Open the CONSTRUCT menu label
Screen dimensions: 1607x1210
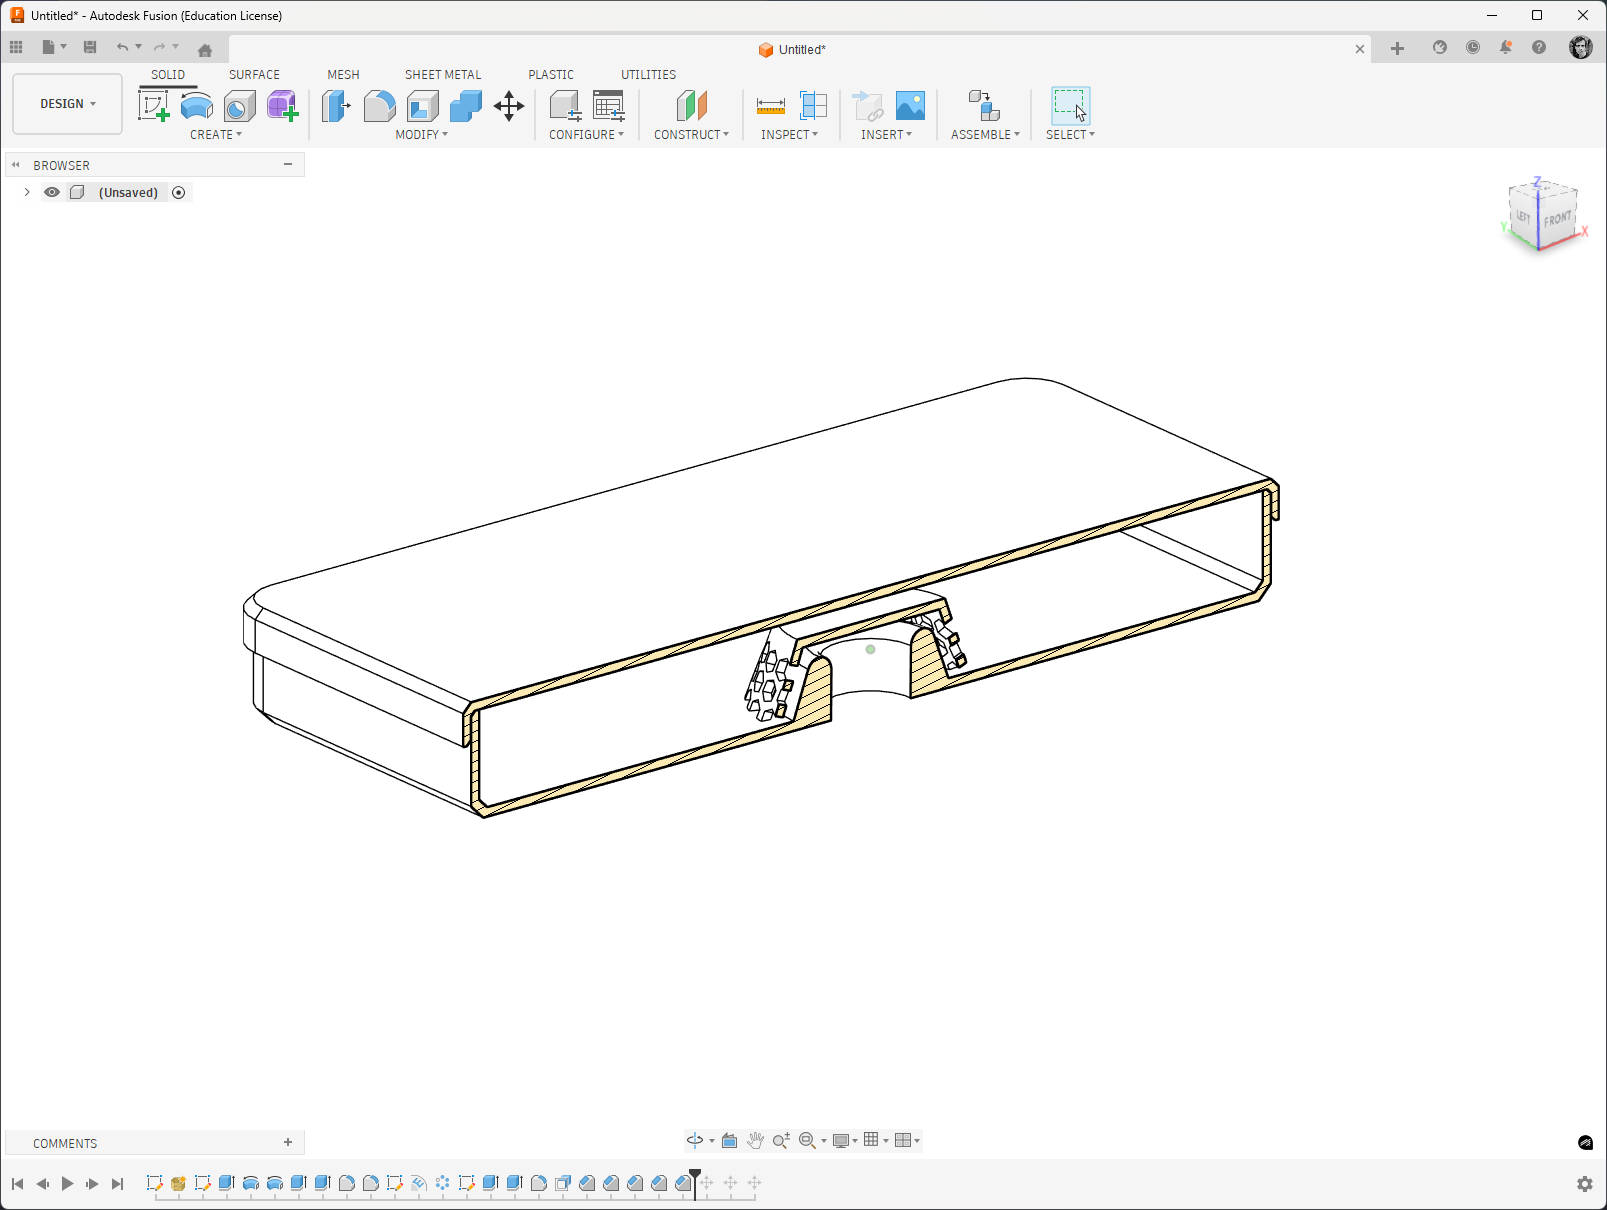click(x=691, y=135)
